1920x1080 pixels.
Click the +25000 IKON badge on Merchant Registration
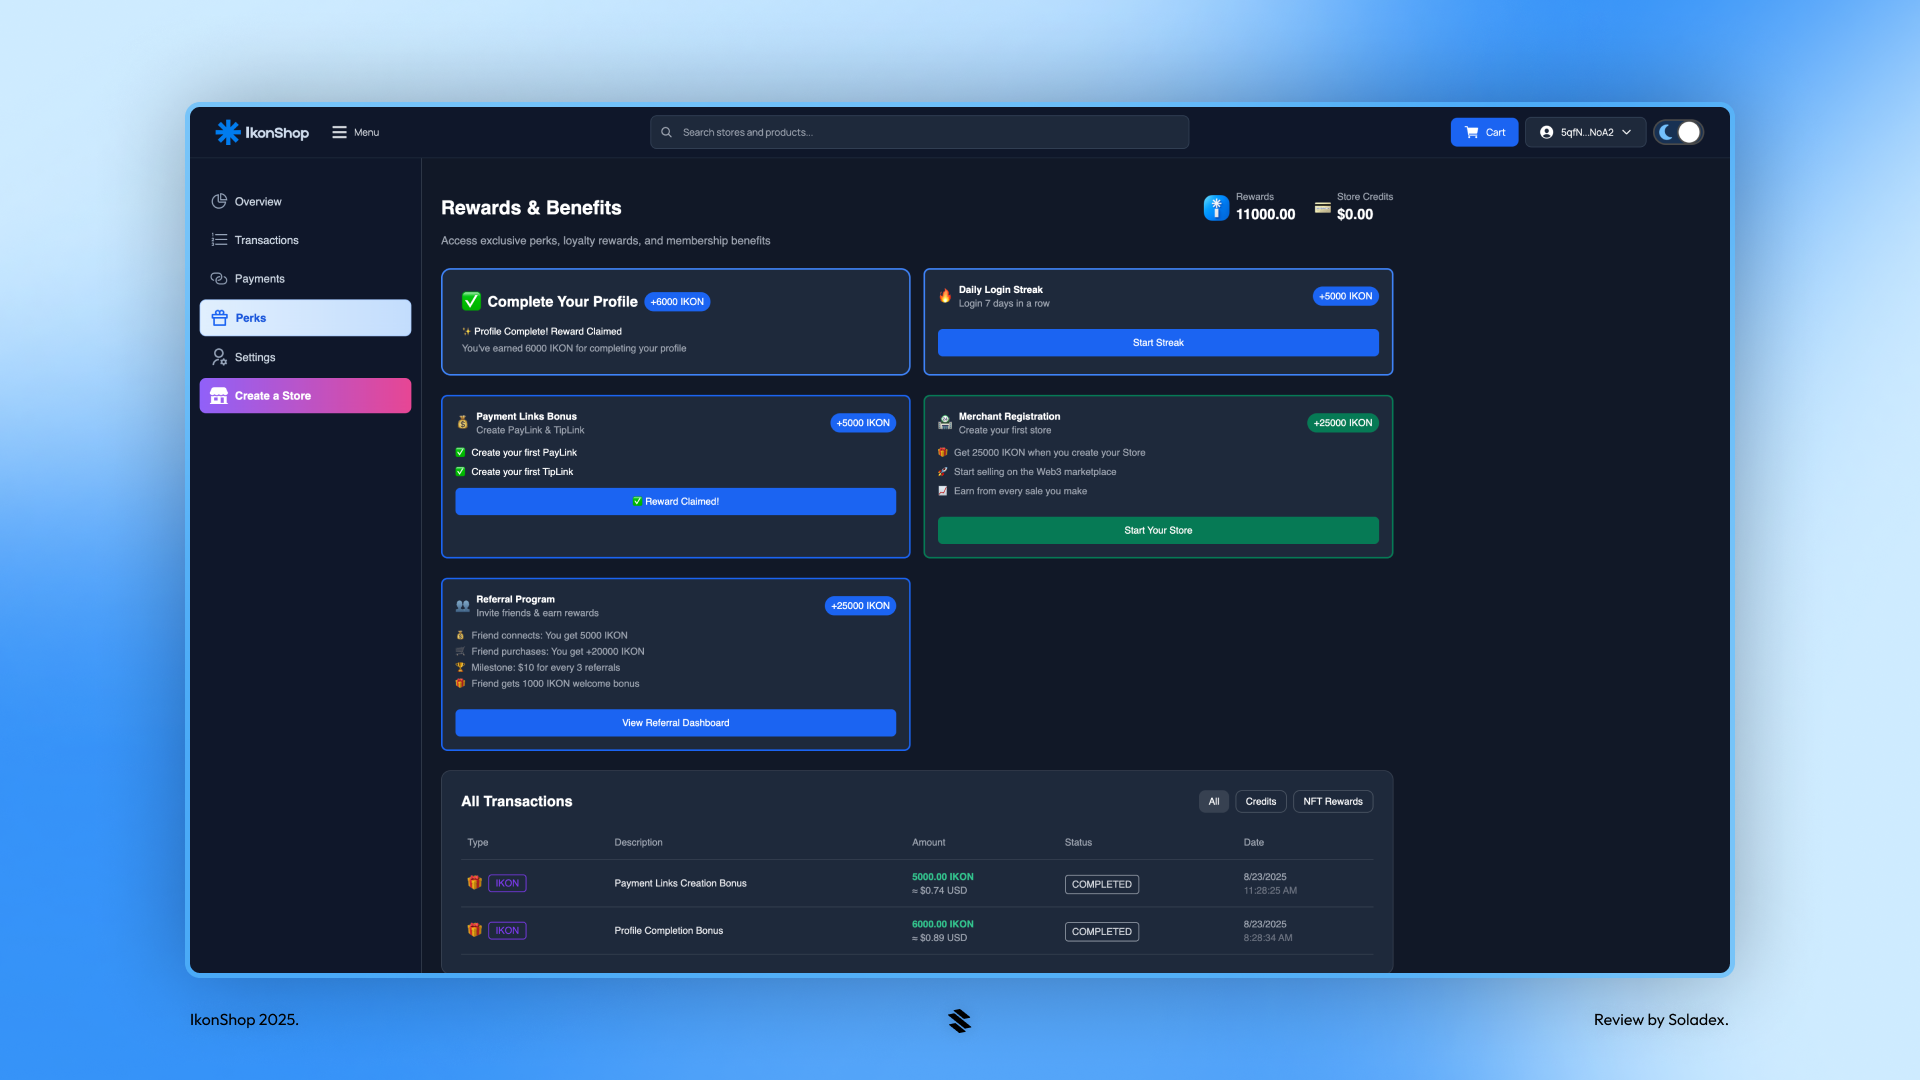(1342, 423)
